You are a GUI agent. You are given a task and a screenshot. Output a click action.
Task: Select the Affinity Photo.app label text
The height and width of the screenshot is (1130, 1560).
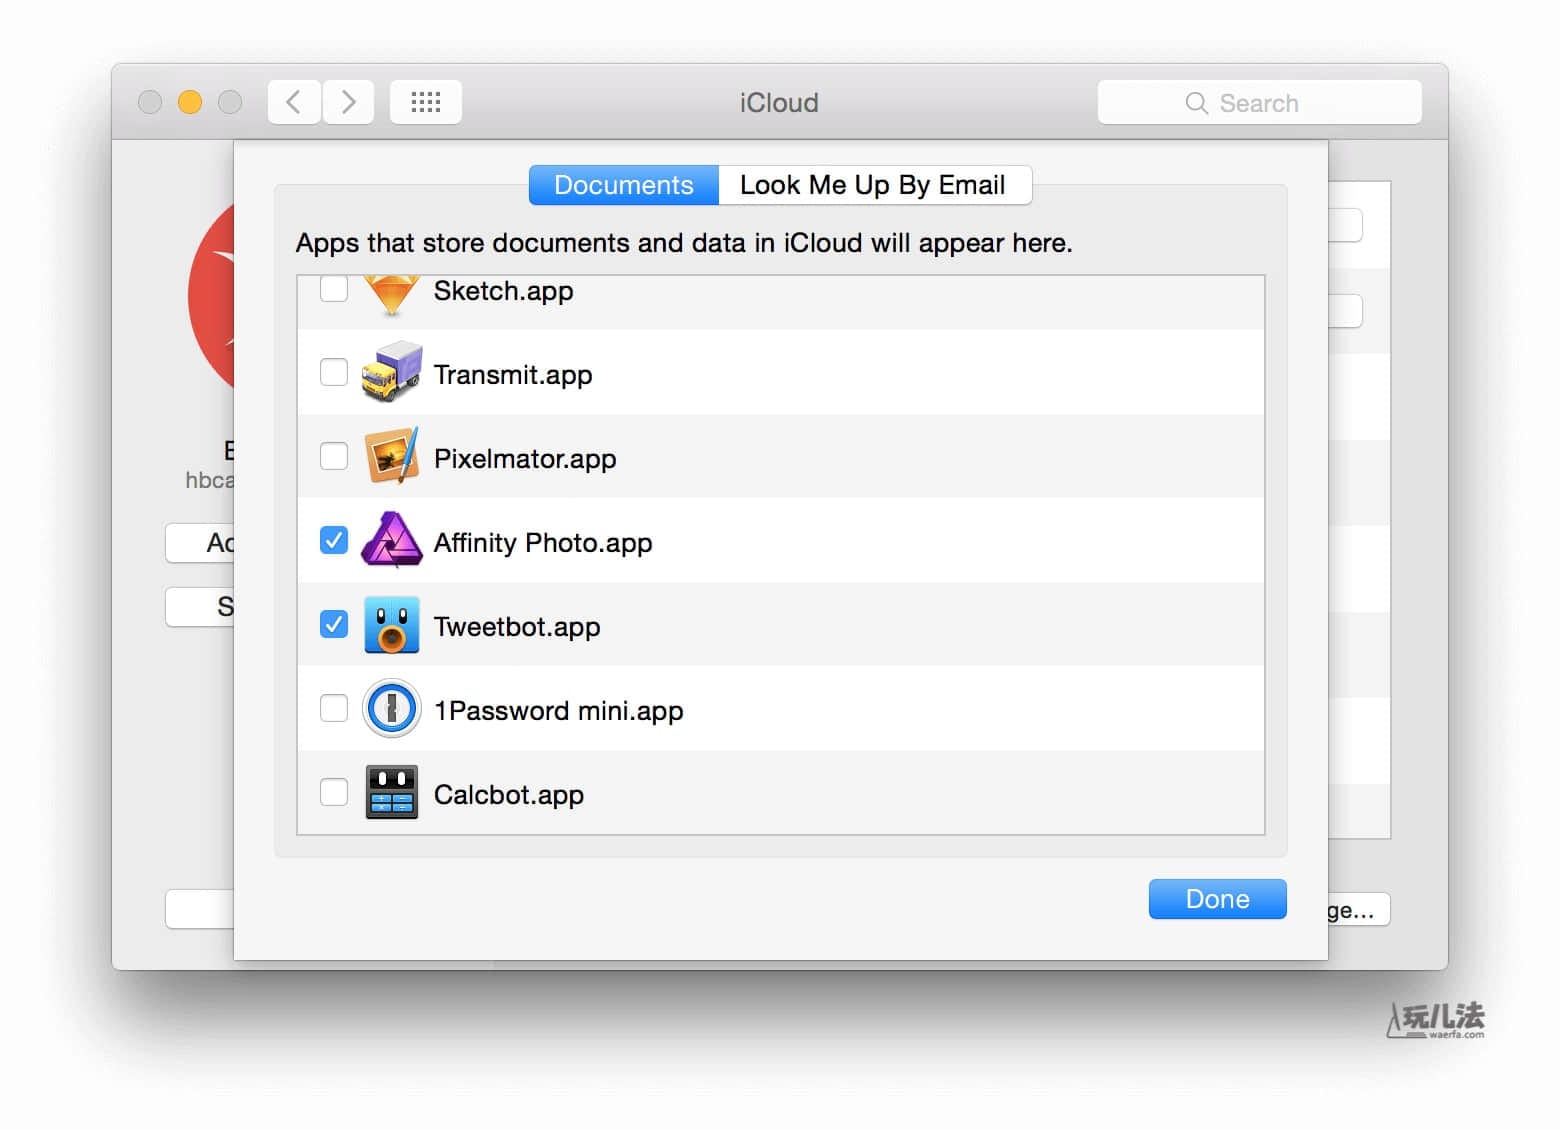coord(543,543)
